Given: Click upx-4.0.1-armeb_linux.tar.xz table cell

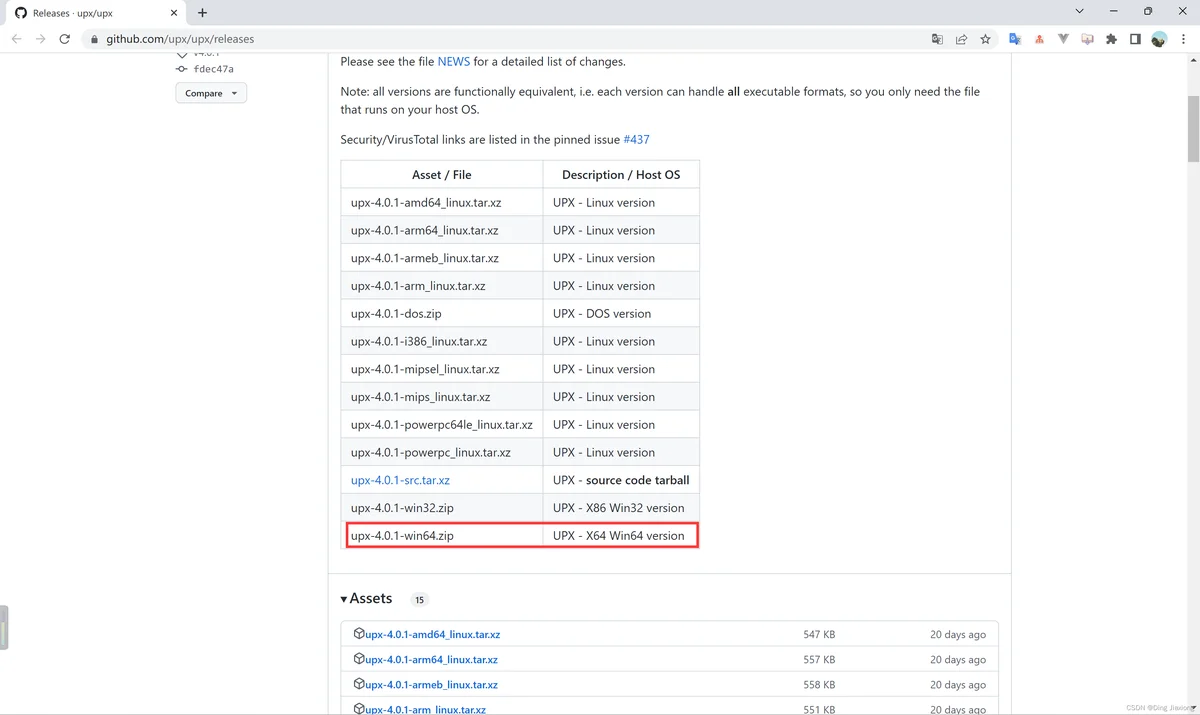Looking at the screenshot, I should pyautogui.click(x=442, y=258).
